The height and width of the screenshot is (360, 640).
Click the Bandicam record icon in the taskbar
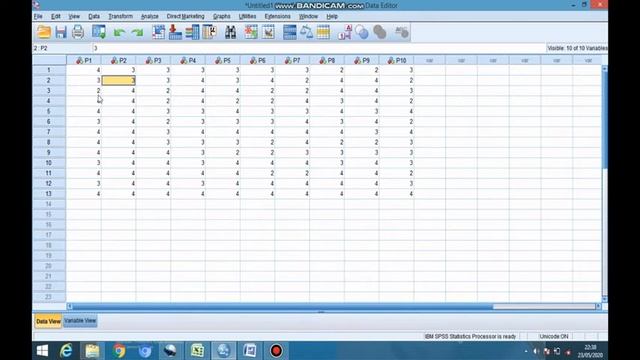(x=276, y=351)
